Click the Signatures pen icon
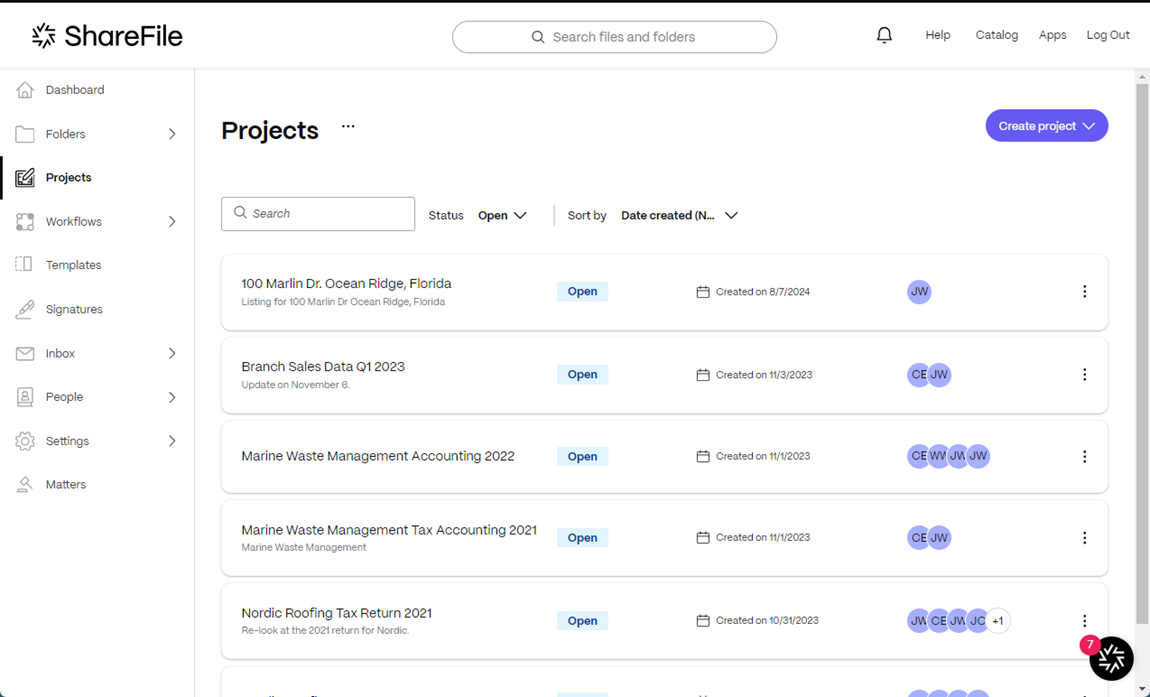The width and height of the screenshot is (1150, 697). coord(24,309)
